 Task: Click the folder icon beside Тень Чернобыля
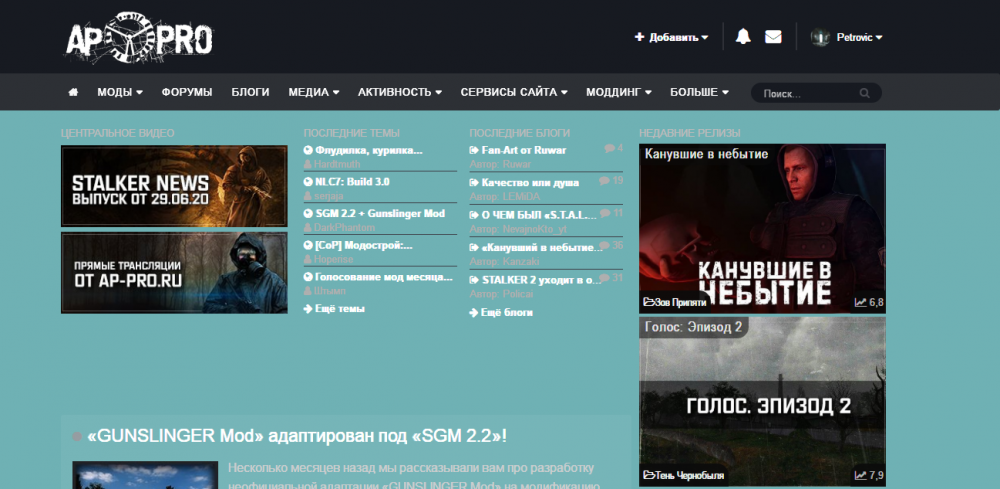pos(649,475)
